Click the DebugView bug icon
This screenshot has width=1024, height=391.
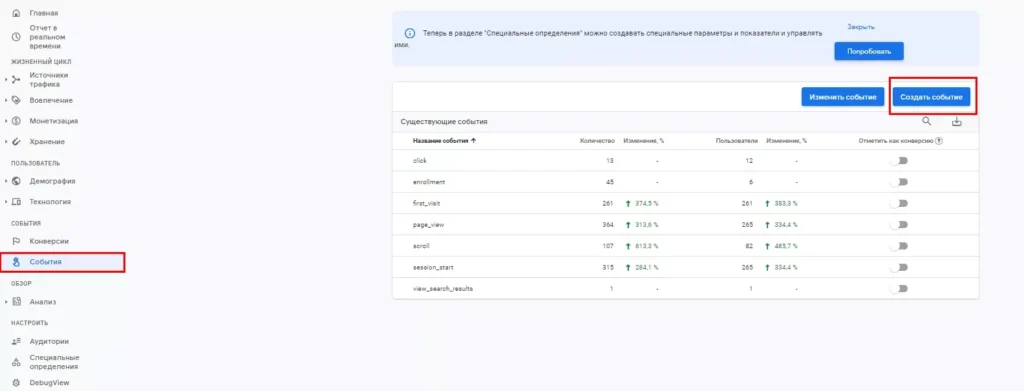coord(16,383)
